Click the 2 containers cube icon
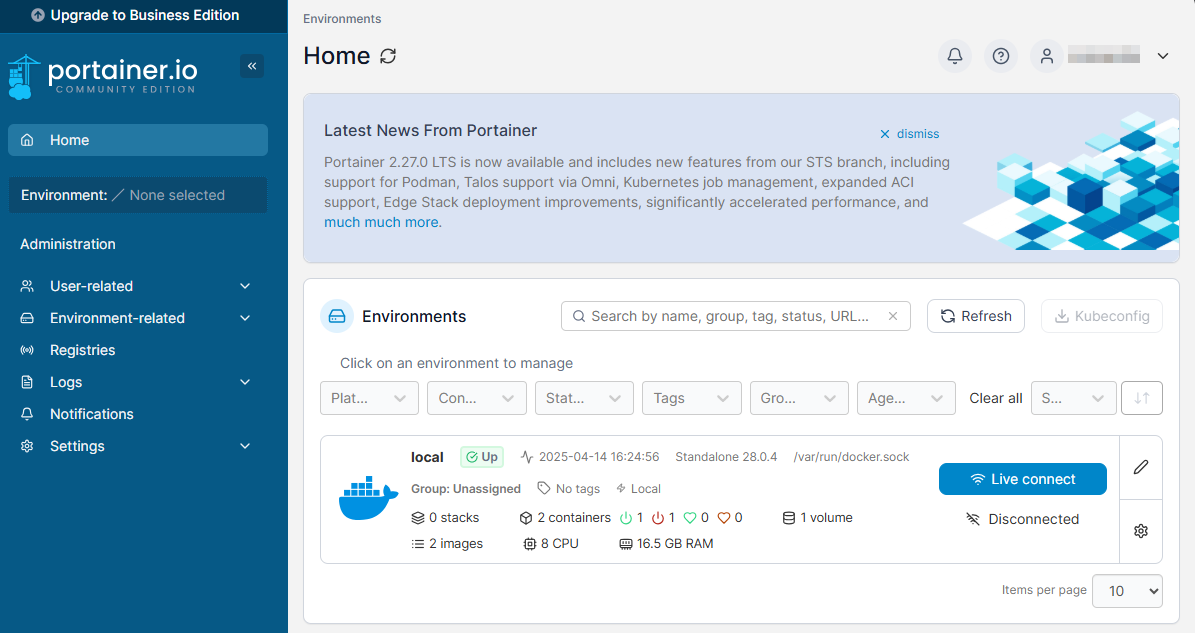Screen dimensions: 1195x633 [x=526, y=518]
